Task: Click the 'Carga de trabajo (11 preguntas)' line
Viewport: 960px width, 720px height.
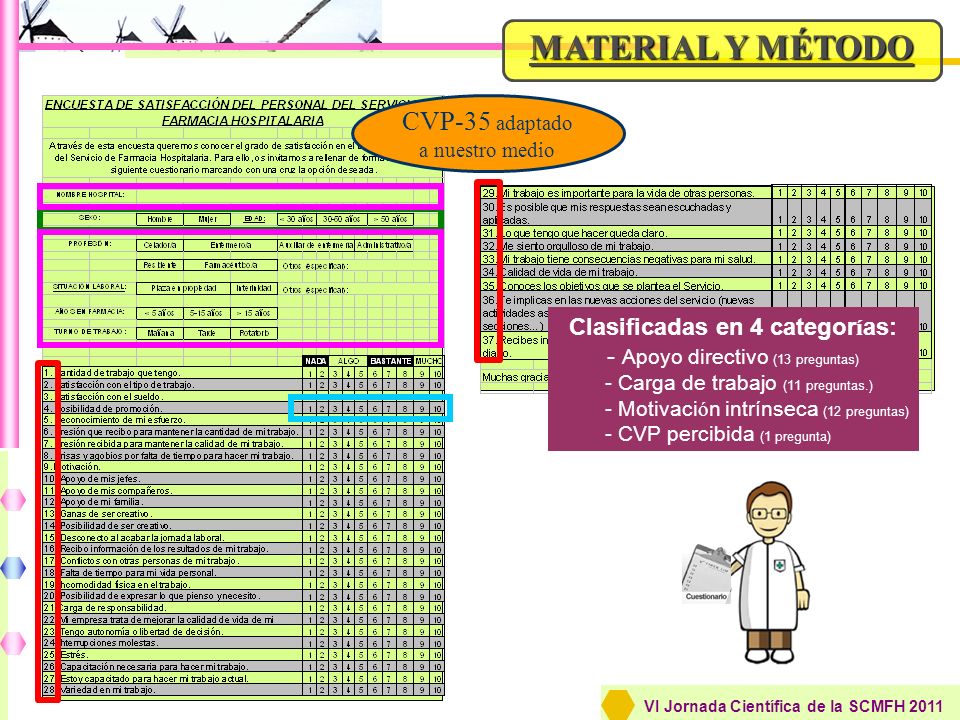Action: click(x=738, y=383)
